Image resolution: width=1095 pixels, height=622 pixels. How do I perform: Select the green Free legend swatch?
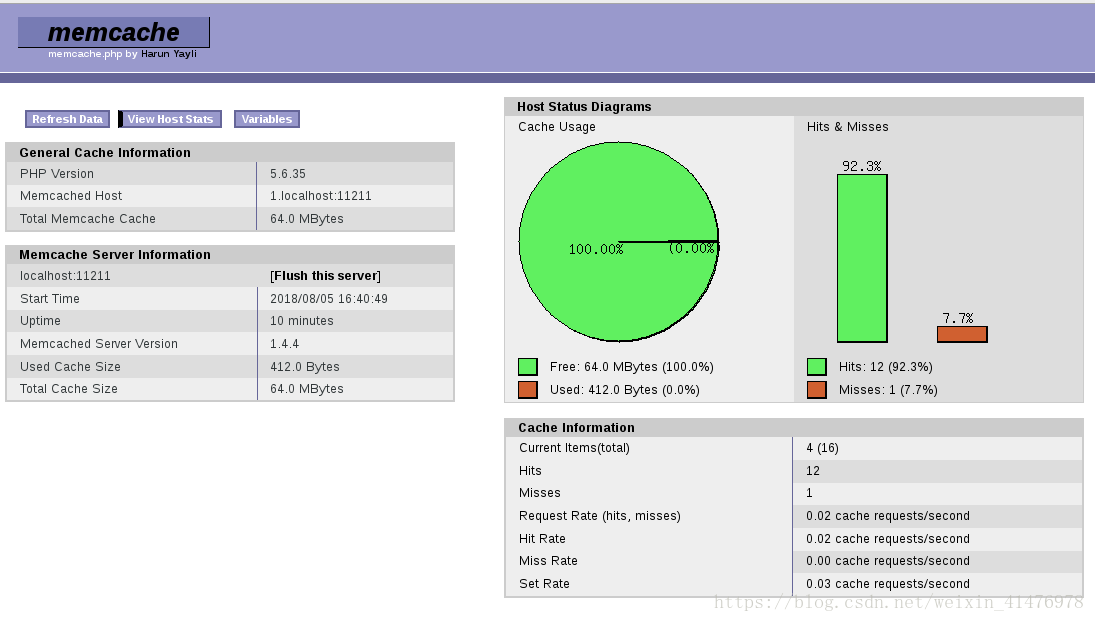pyautogui.click(x=528, y=366)
